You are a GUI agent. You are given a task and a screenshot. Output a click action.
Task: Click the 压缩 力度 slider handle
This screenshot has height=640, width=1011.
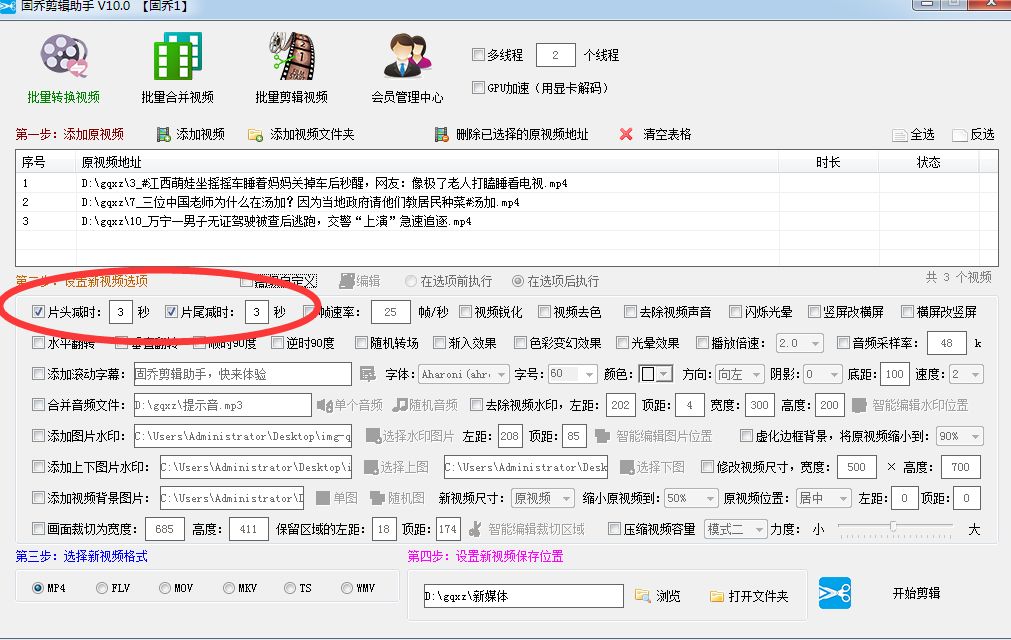(893, 527)
